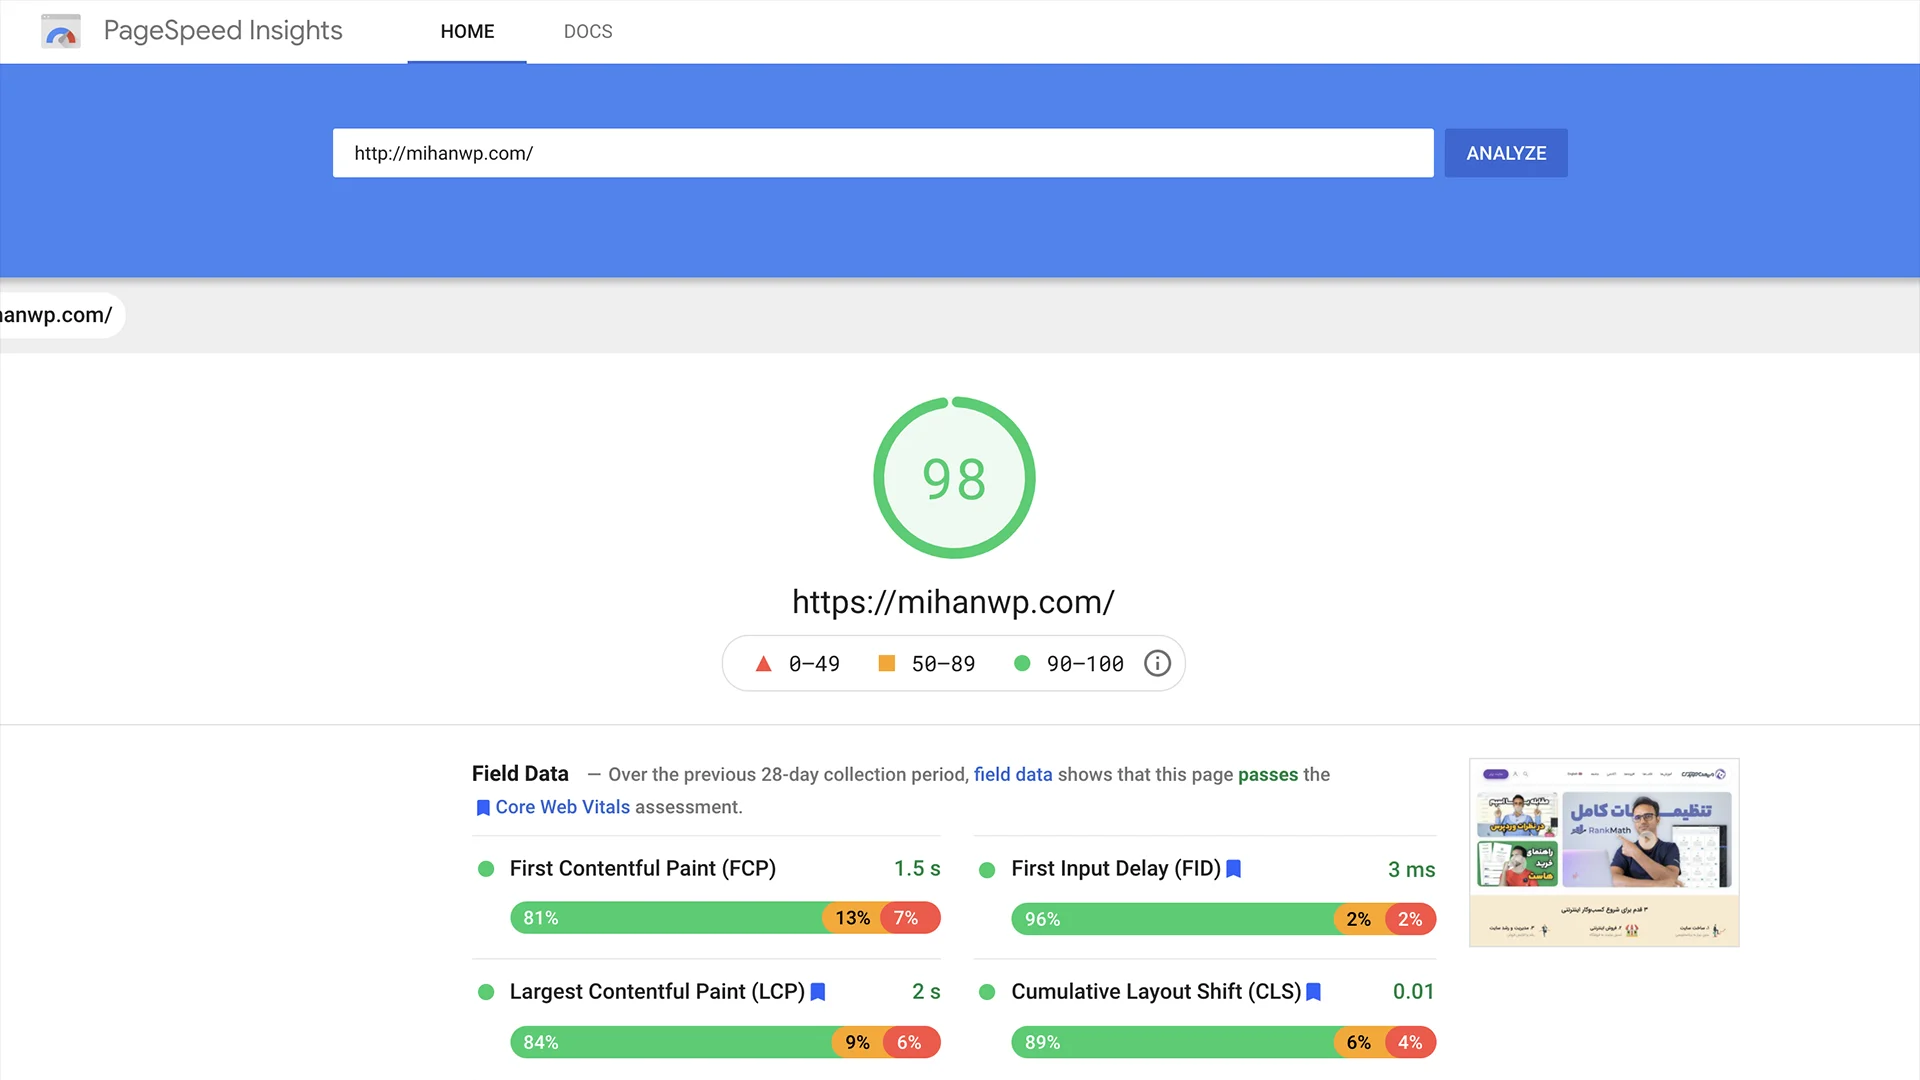1920x1080 pixels.
Task: Click the First Contentful Paint (FCP) label
Action: pos(643,869)
